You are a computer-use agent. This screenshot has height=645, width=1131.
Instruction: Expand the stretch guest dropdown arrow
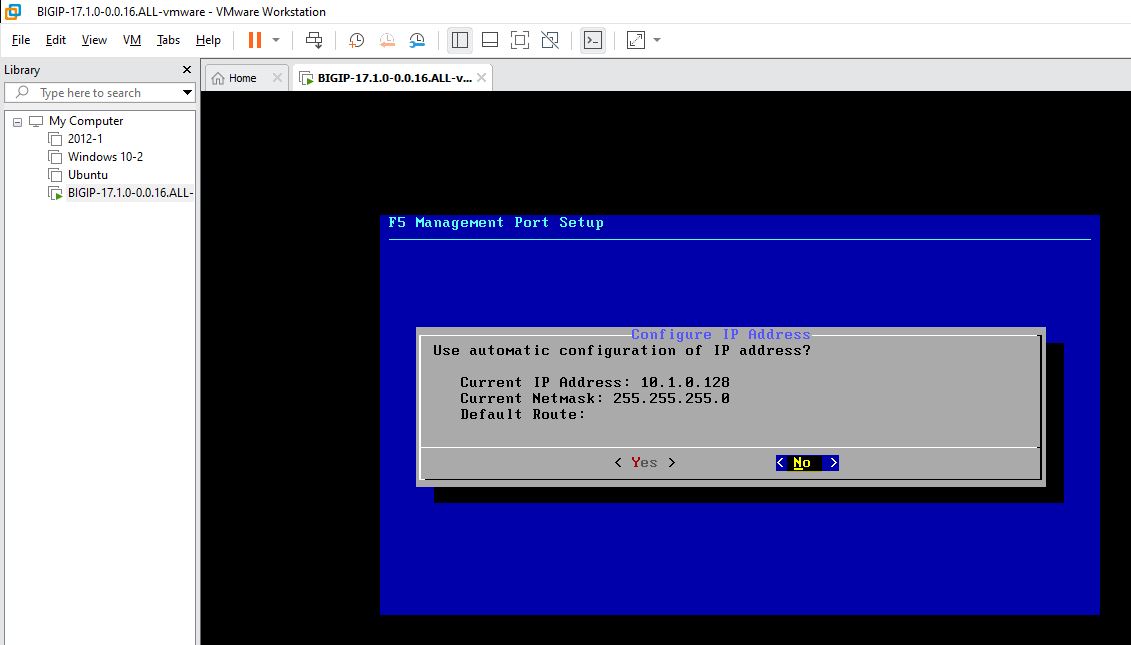point(657,40)
